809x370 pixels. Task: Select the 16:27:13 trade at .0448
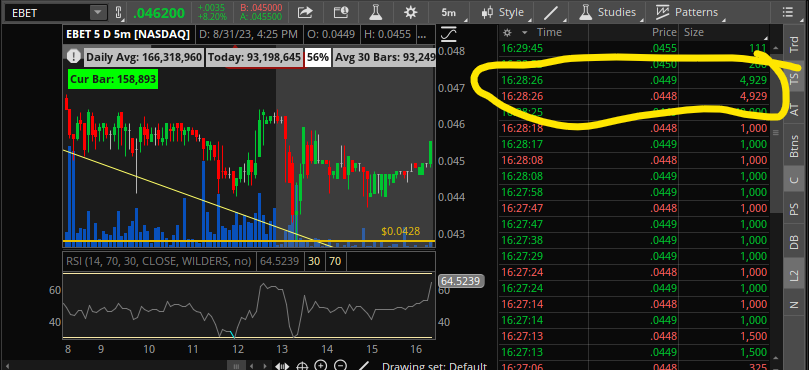635,336
